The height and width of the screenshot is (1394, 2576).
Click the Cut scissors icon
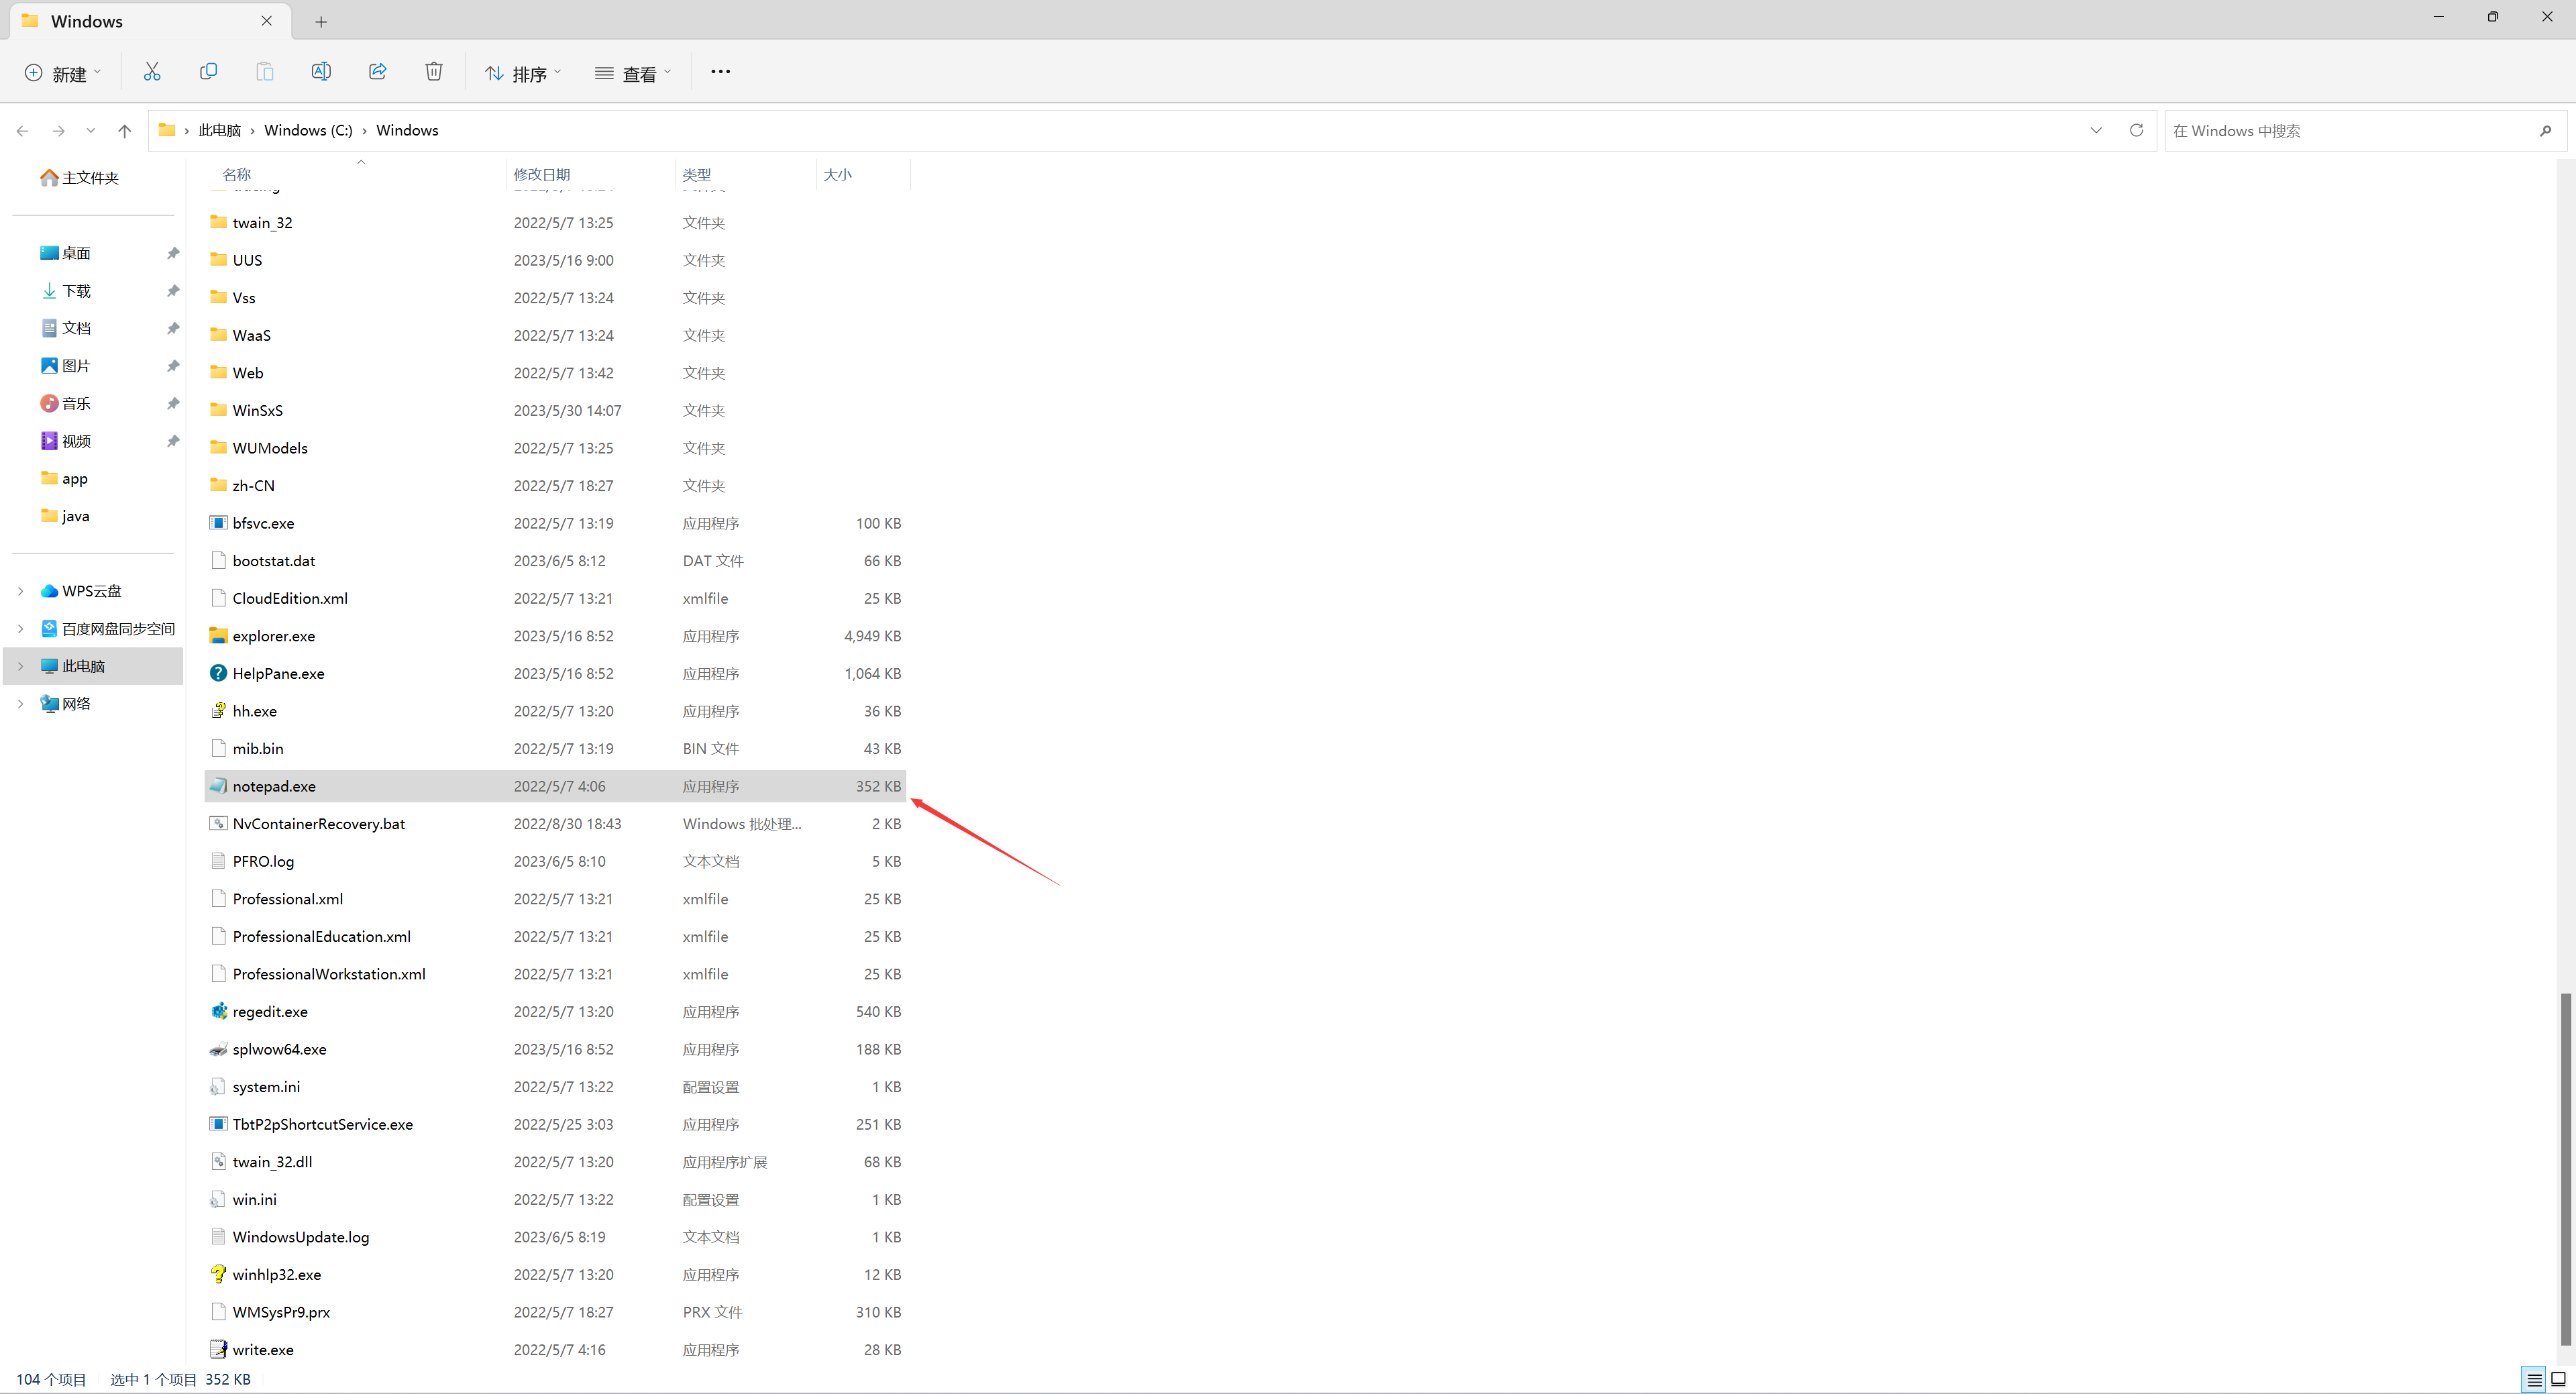coord(152,72)
